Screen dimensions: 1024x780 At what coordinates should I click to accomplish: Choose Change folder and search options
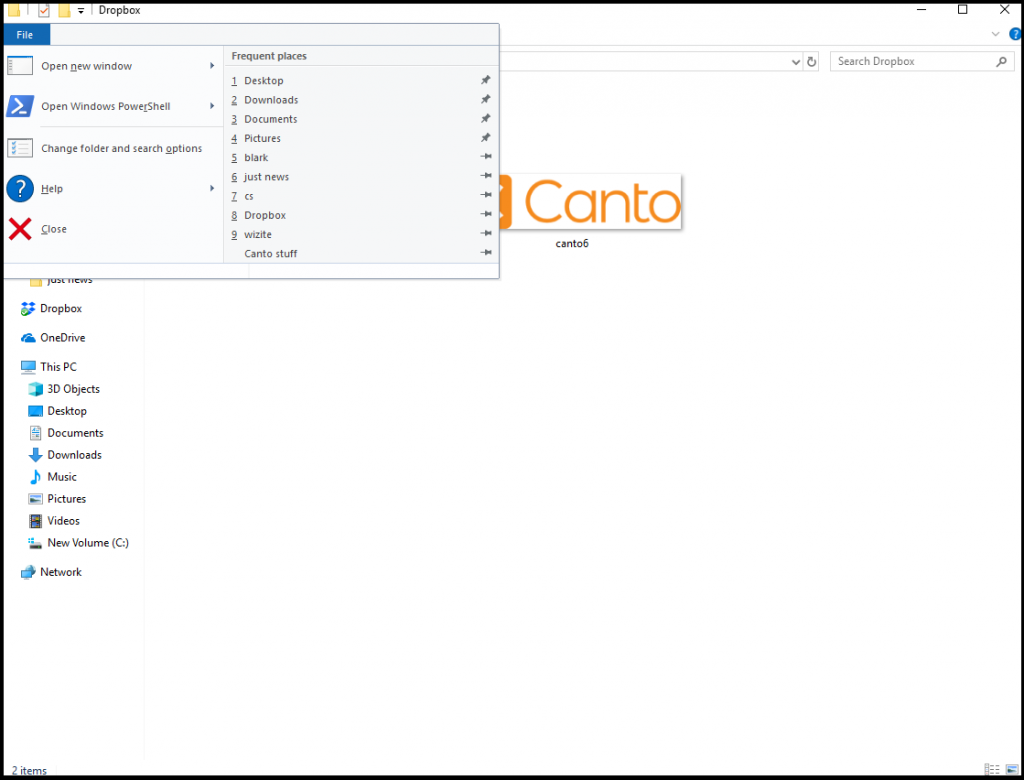pyautogui.click(x=121, y=148)
